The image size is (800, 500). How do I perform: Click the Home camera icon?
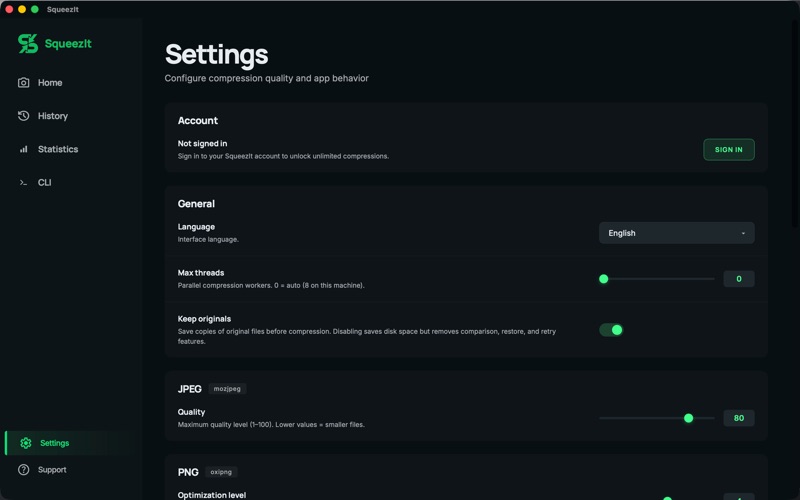click(23, 83)
